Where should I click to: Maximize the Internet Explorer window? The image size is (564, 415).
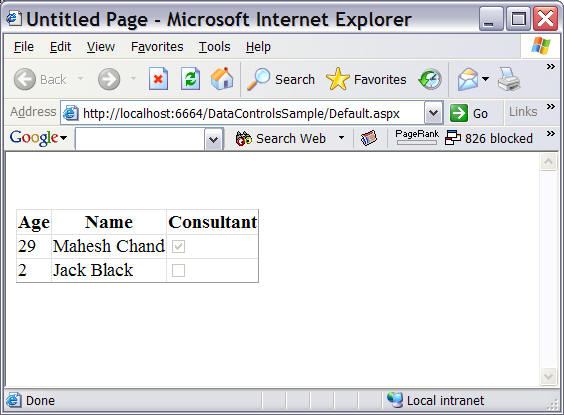pos(518,18)
